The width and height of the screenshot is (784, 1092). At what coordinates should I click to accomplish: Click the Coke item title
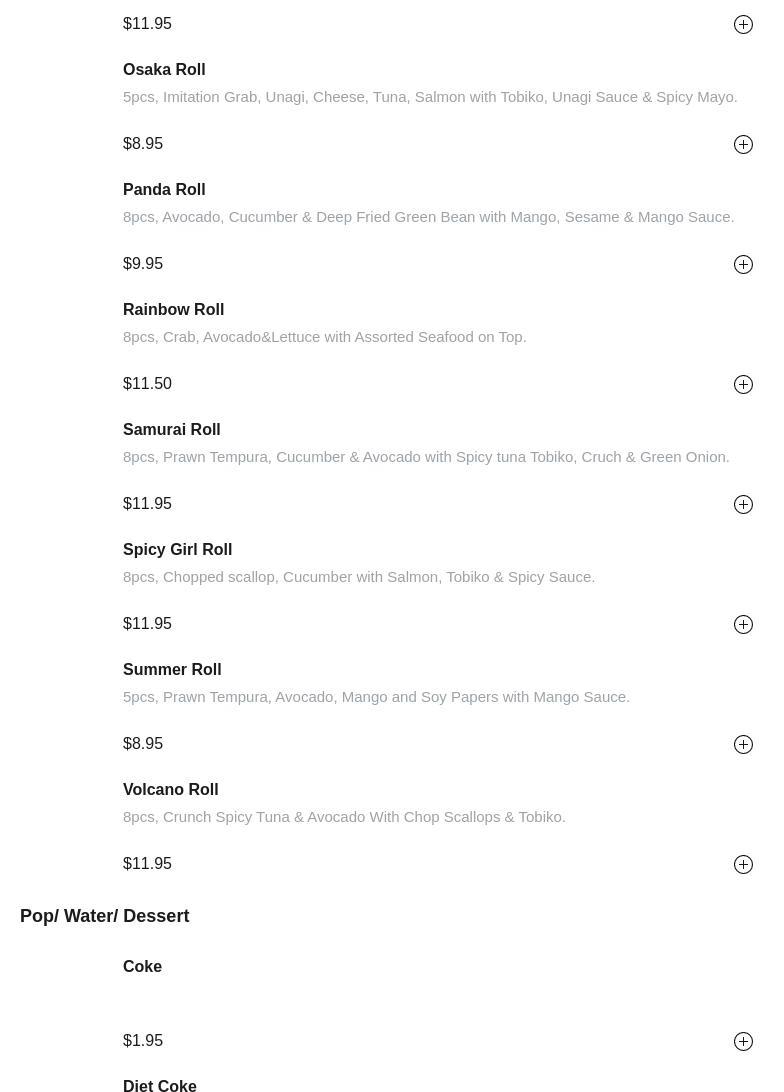[142, 966]
